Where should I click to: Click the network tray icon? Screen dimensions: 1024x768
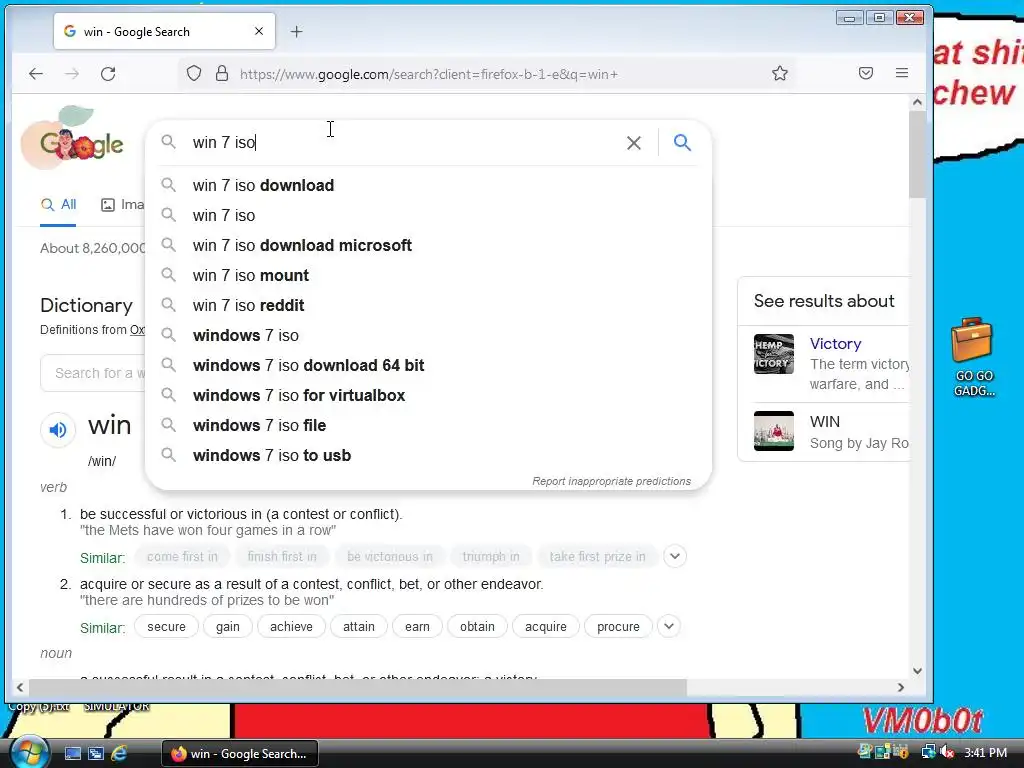coord(928,752)
